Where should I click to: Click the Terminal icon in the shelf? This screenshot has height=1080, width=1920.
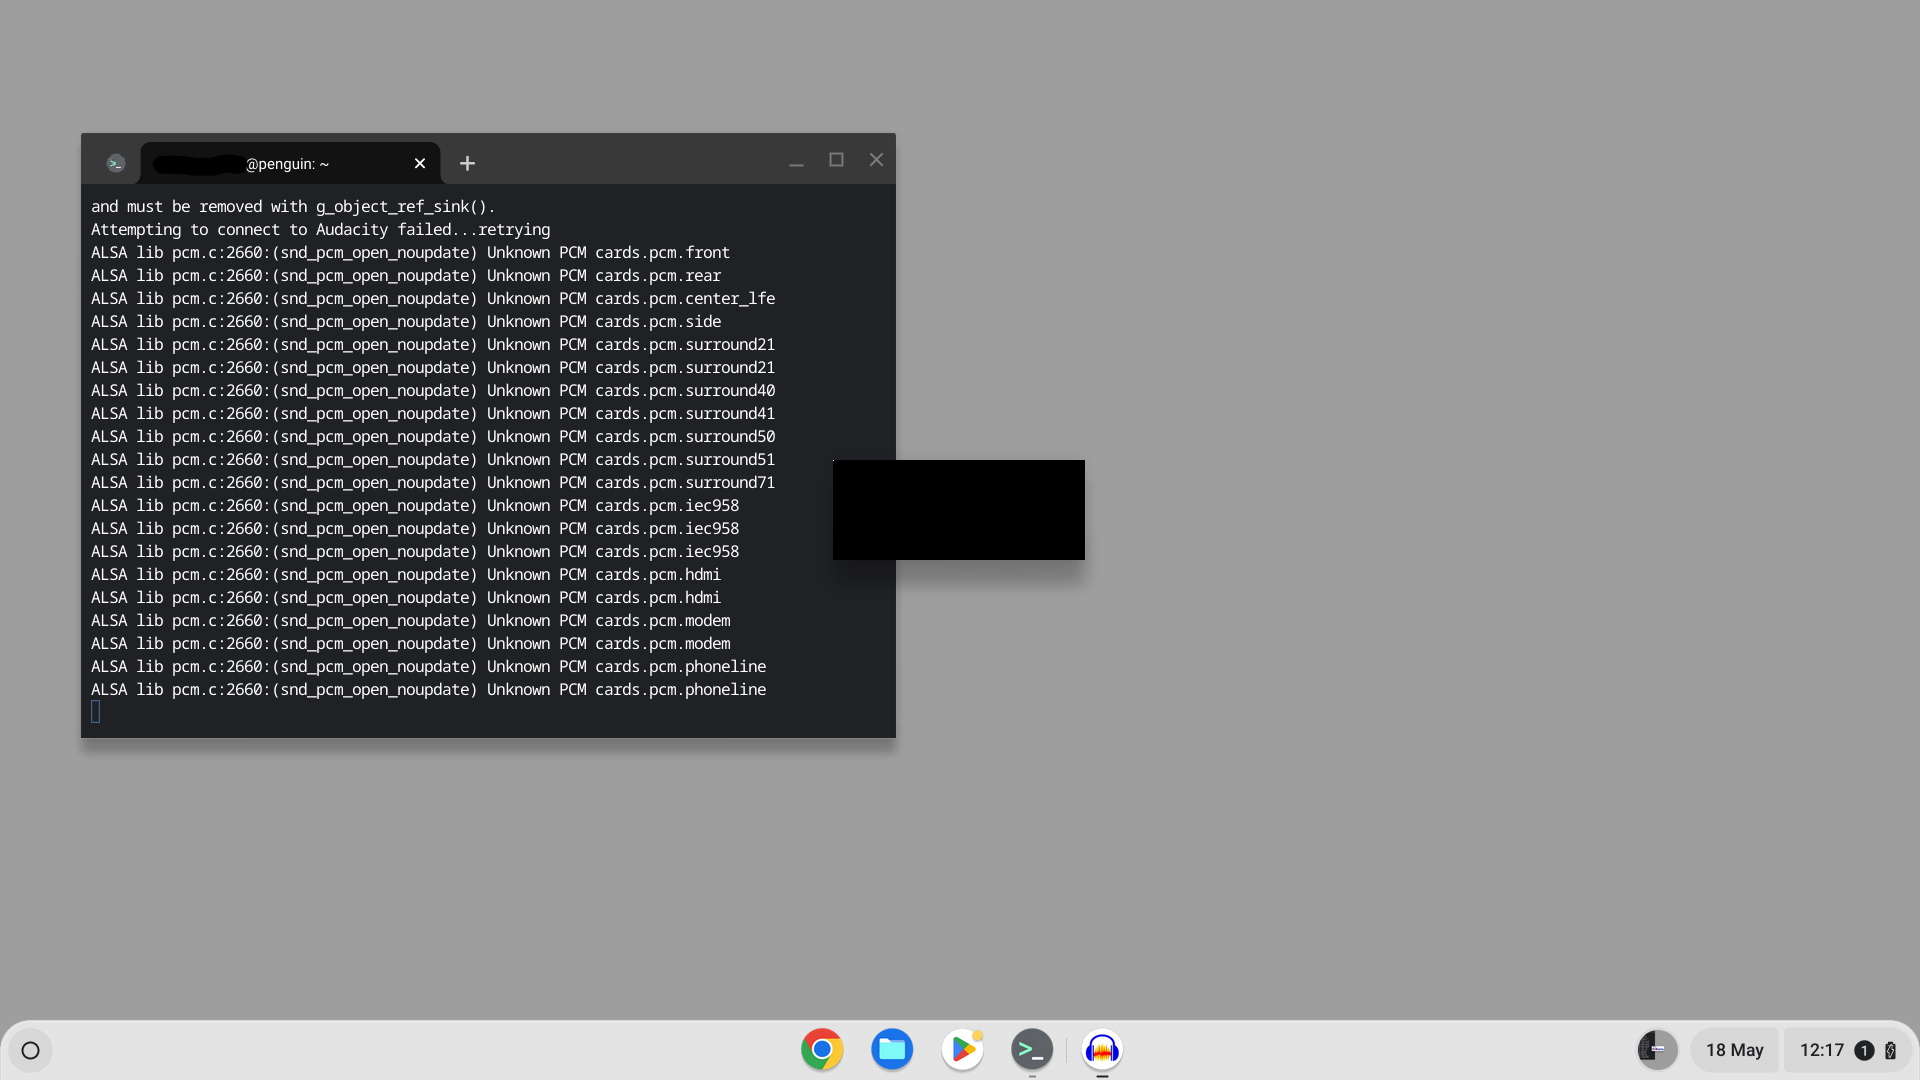[1032, 1049]
